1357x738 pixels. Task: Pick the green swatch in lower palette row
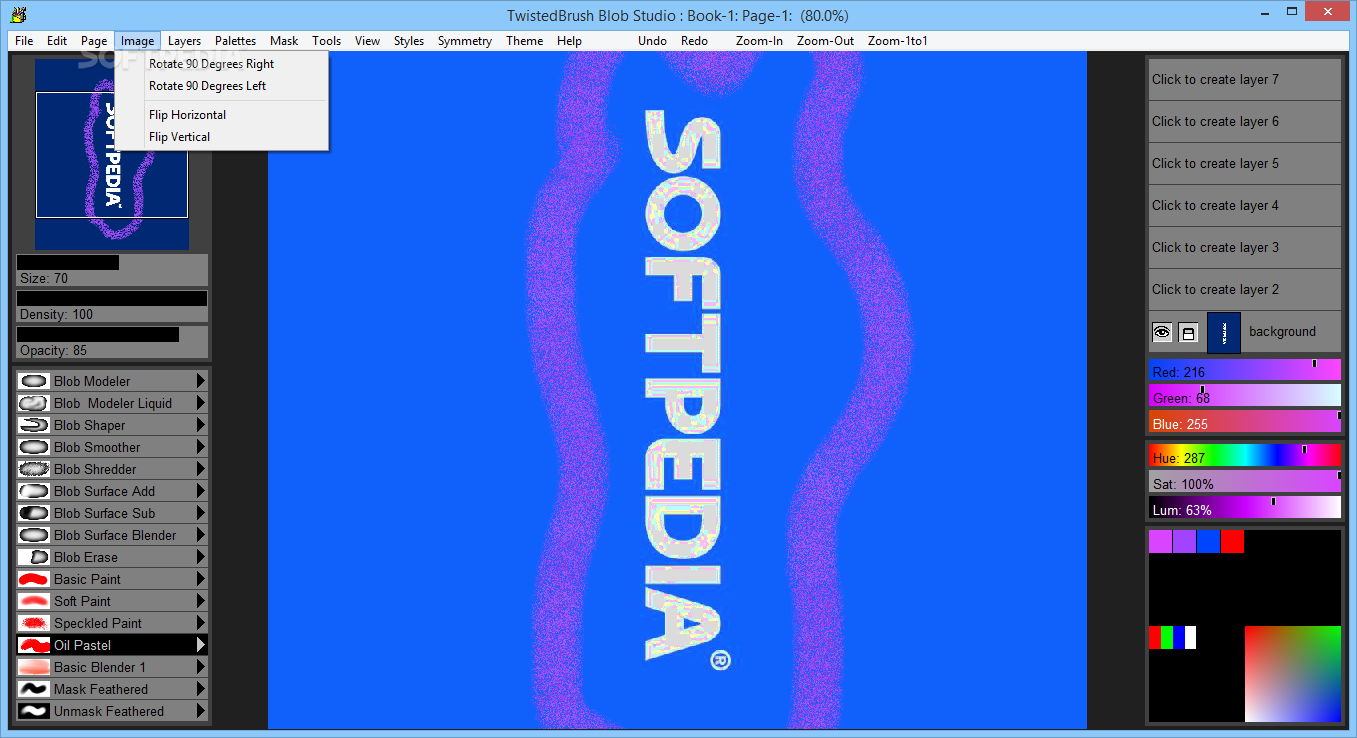(x=1167, y=637)
